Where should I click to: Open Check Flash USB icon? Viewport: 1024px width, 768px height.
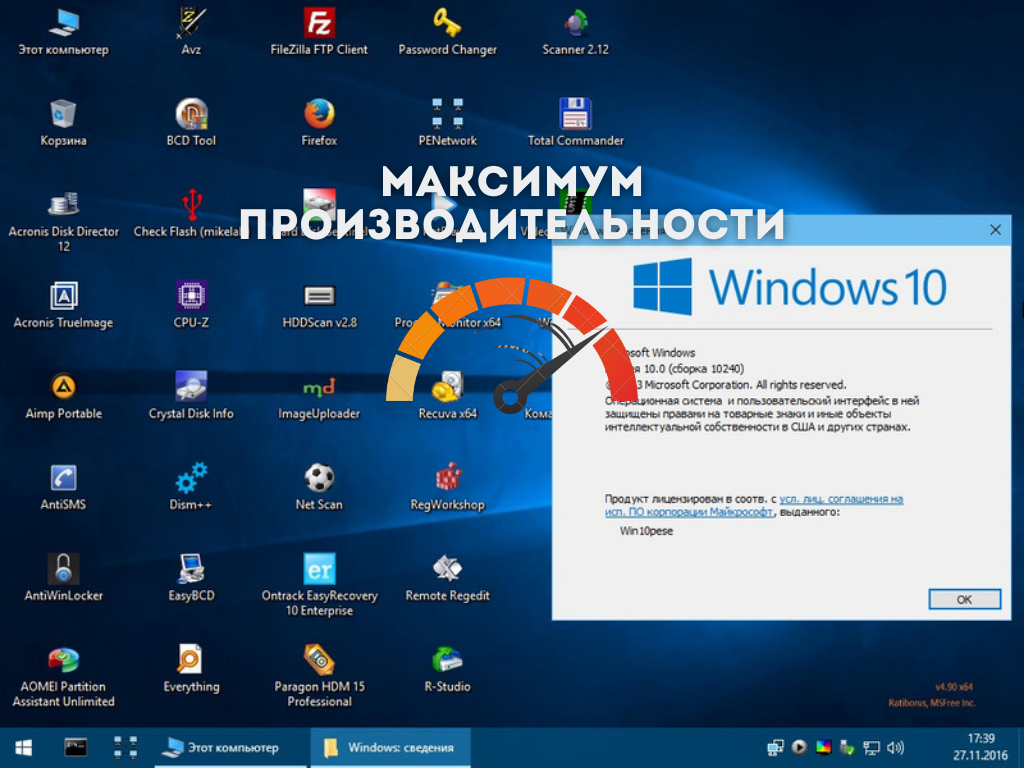[x=191, y=214]
